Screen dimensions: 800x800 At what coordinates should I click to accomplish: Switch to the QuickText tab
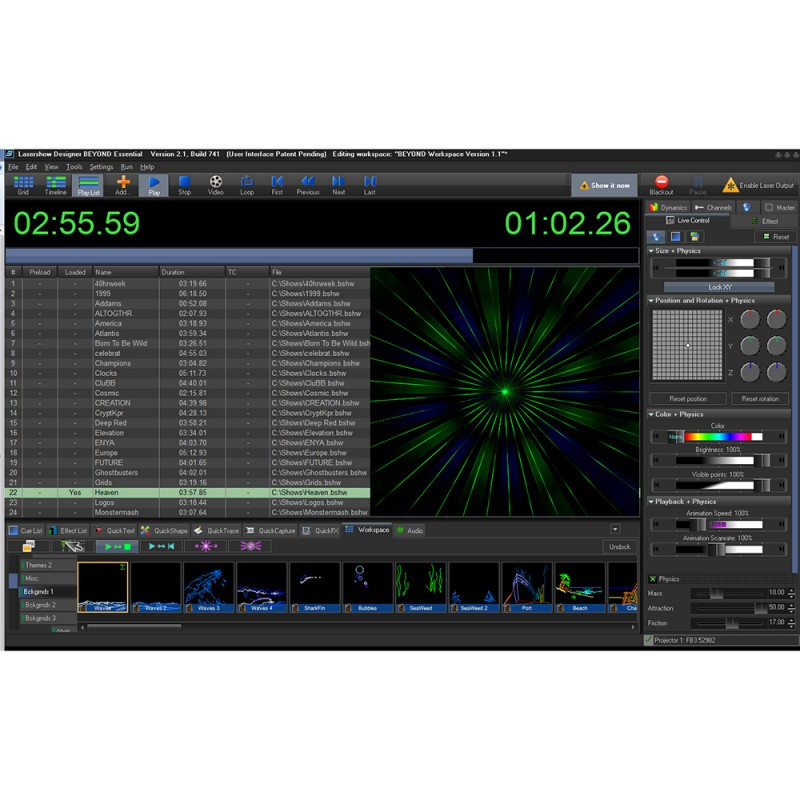click(115, 530)
